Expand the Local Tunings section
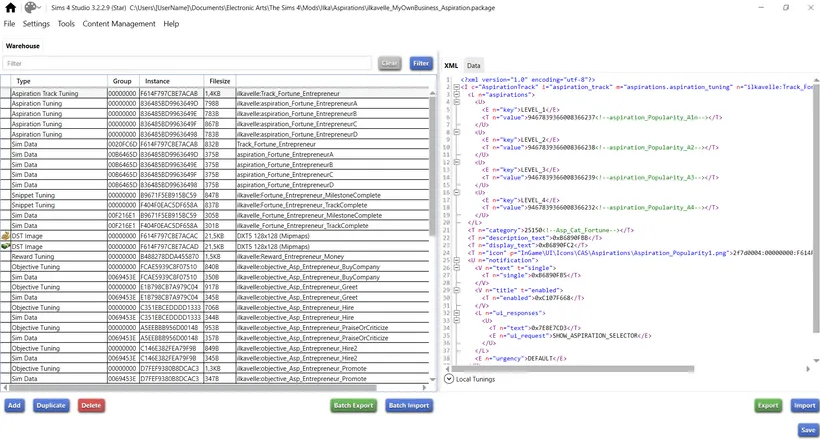The image size is (820, 440). click(x=449, y=379)
